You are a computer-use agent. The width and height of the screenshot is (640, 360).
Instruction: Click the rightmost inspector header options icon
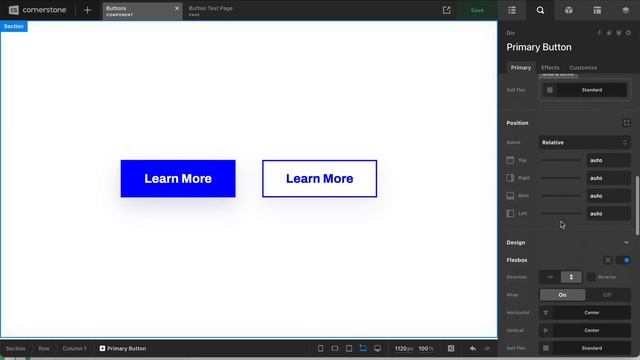(x=629, y=33)
